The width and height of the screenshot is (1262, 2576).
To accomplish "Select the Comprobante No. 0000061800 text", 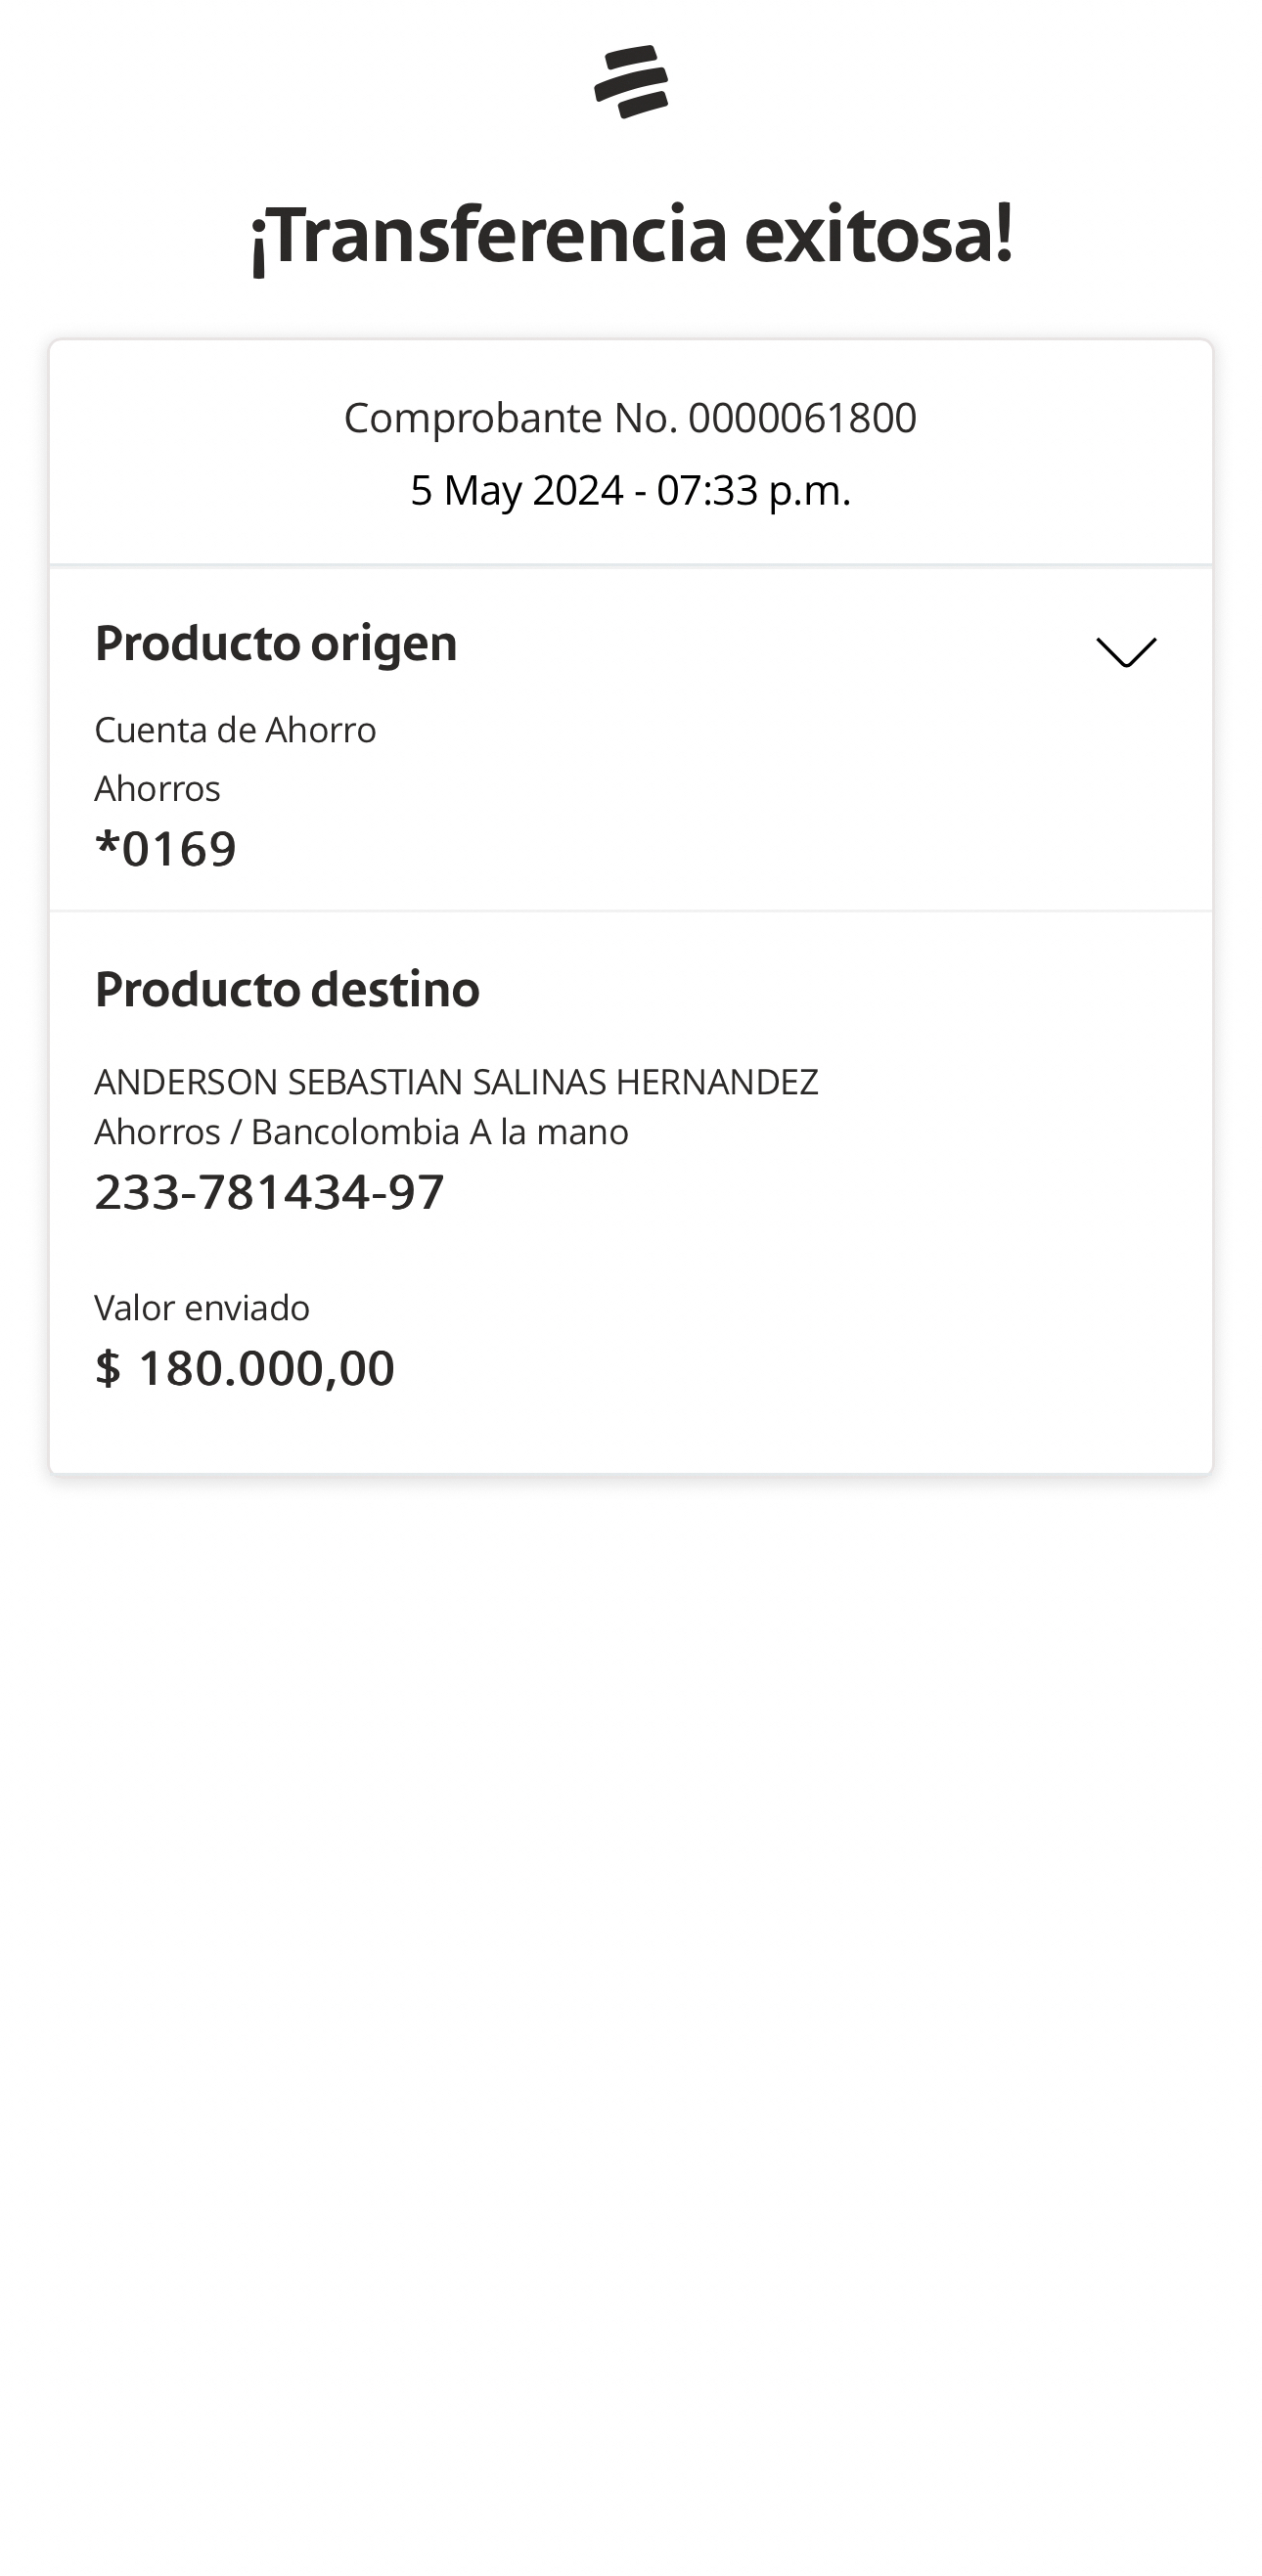I will coord(630,418).
